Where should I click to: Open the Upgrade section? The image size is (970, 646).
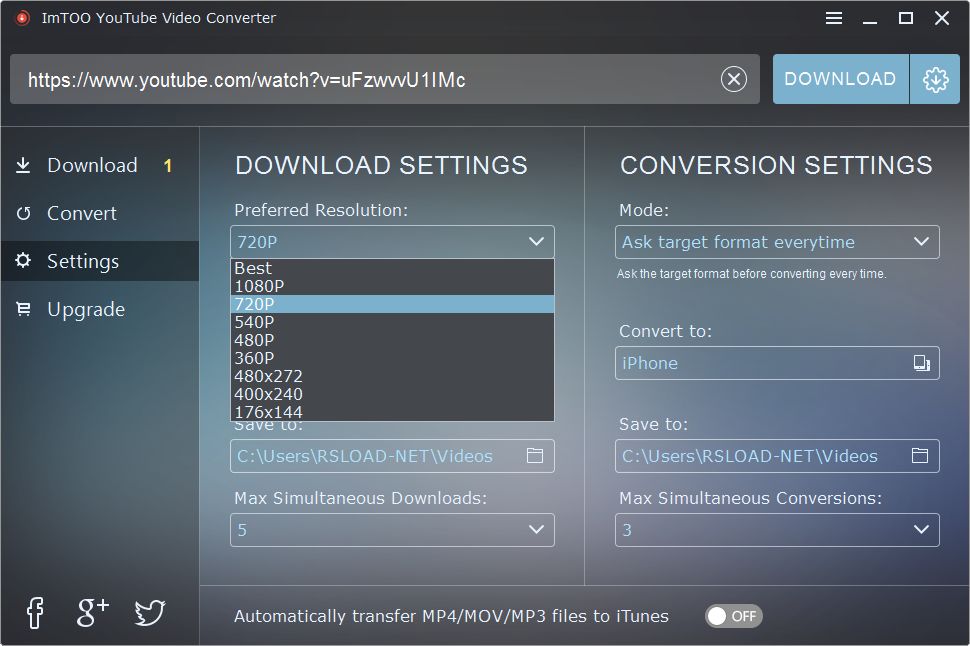(99, 309)
